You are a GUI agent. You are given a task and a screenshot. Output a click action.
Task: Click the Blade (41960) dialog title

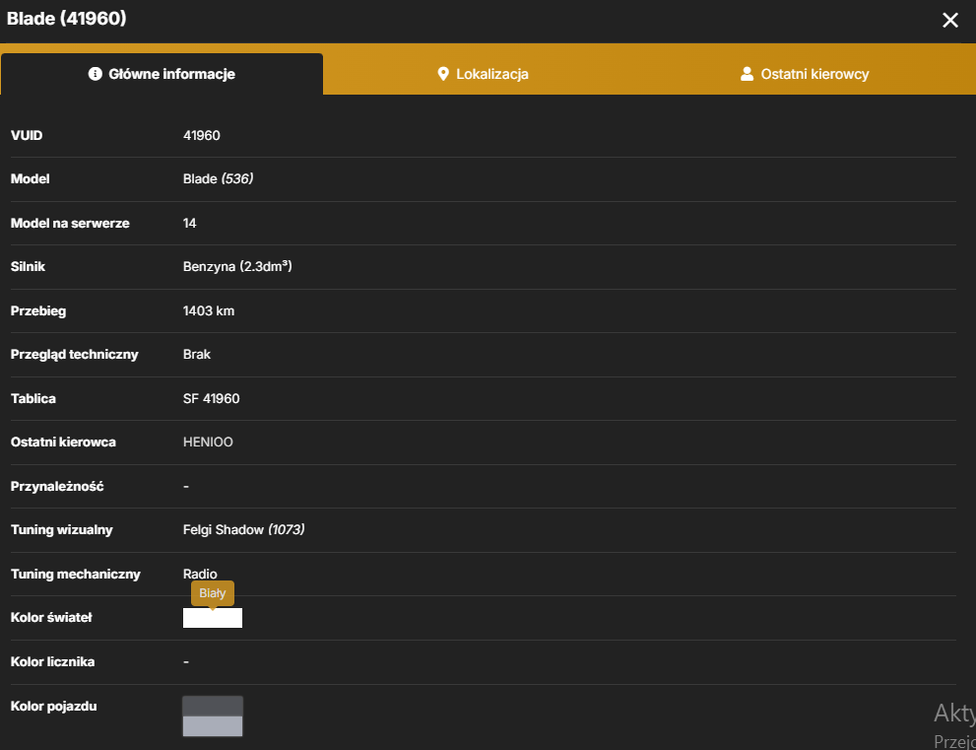[x=67, y=19]
